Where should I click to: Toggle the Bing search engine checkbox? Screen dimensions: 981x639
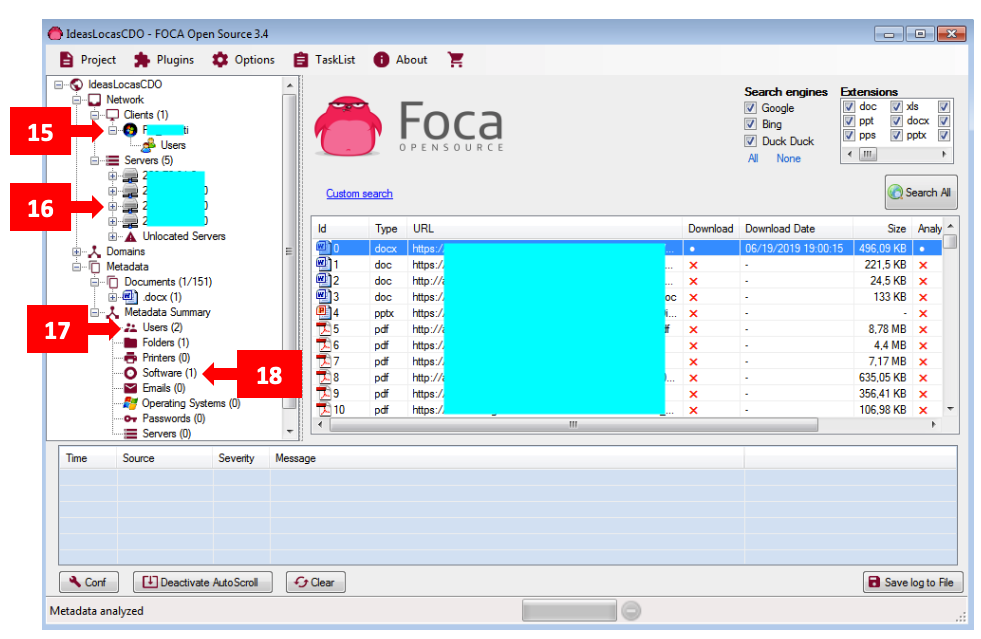click(x=750, y=124)
